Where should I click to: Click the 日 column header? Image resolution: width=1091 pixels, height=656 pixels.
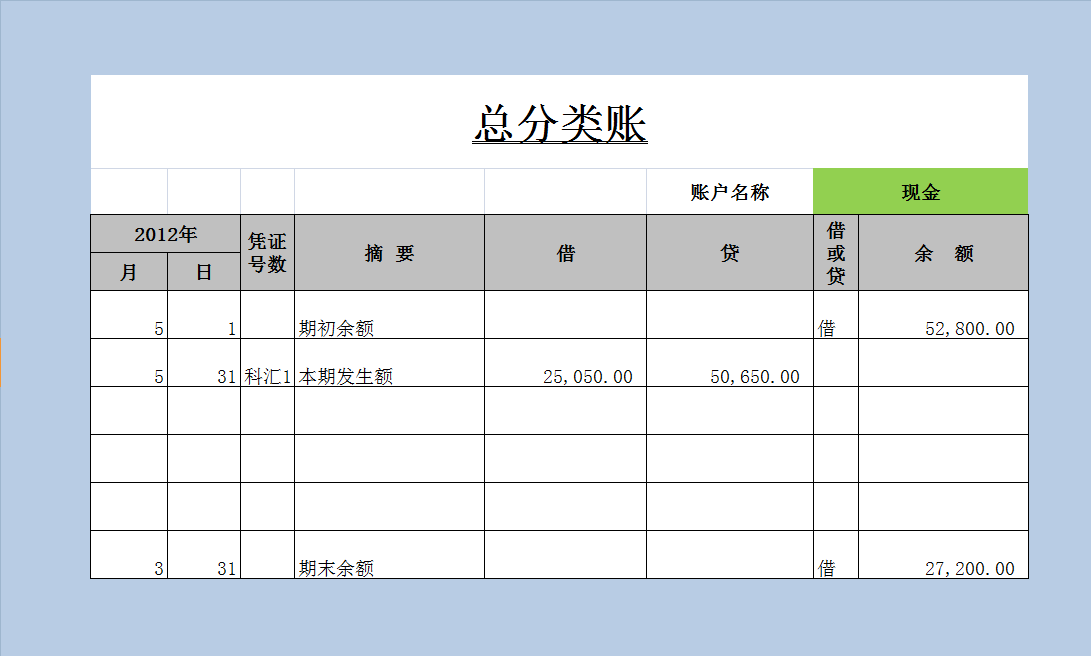203,271
